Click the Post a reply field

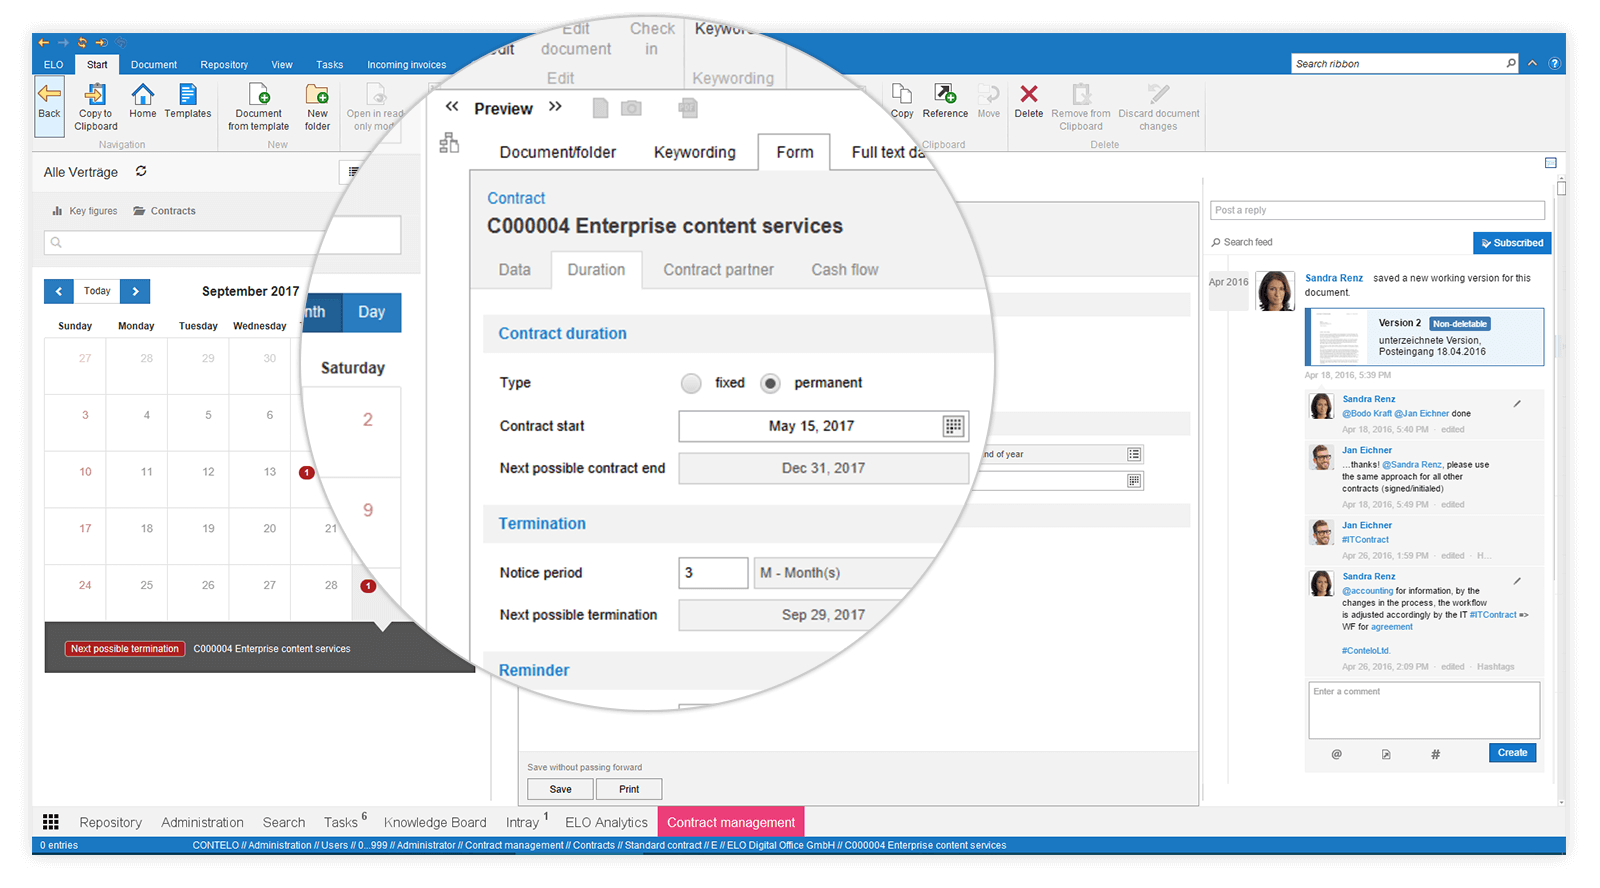[1378, 210]
